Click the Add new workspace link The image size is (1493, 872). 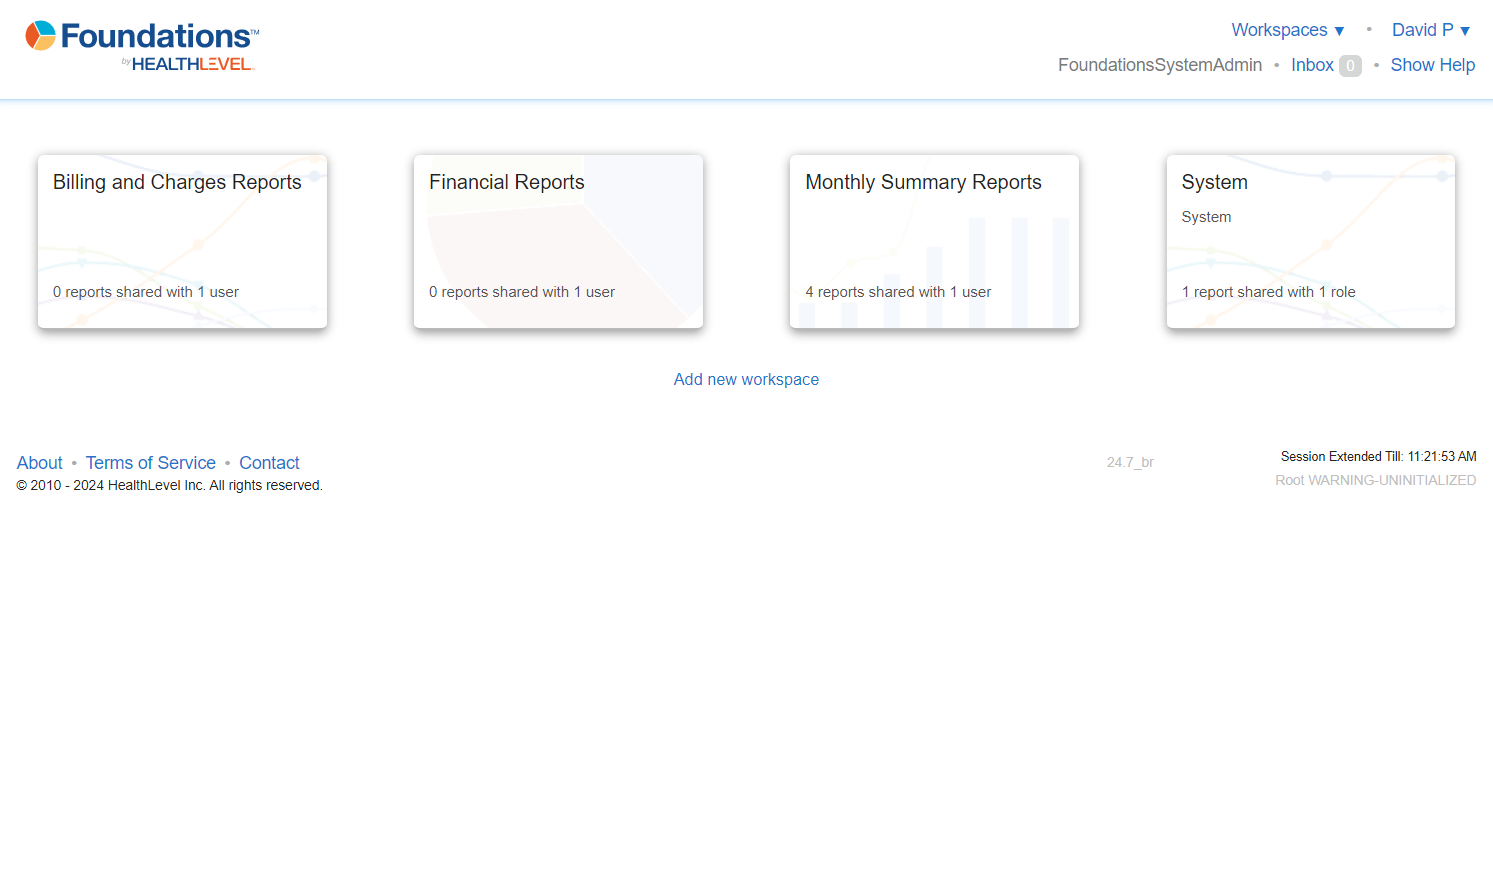pos(746,380)
